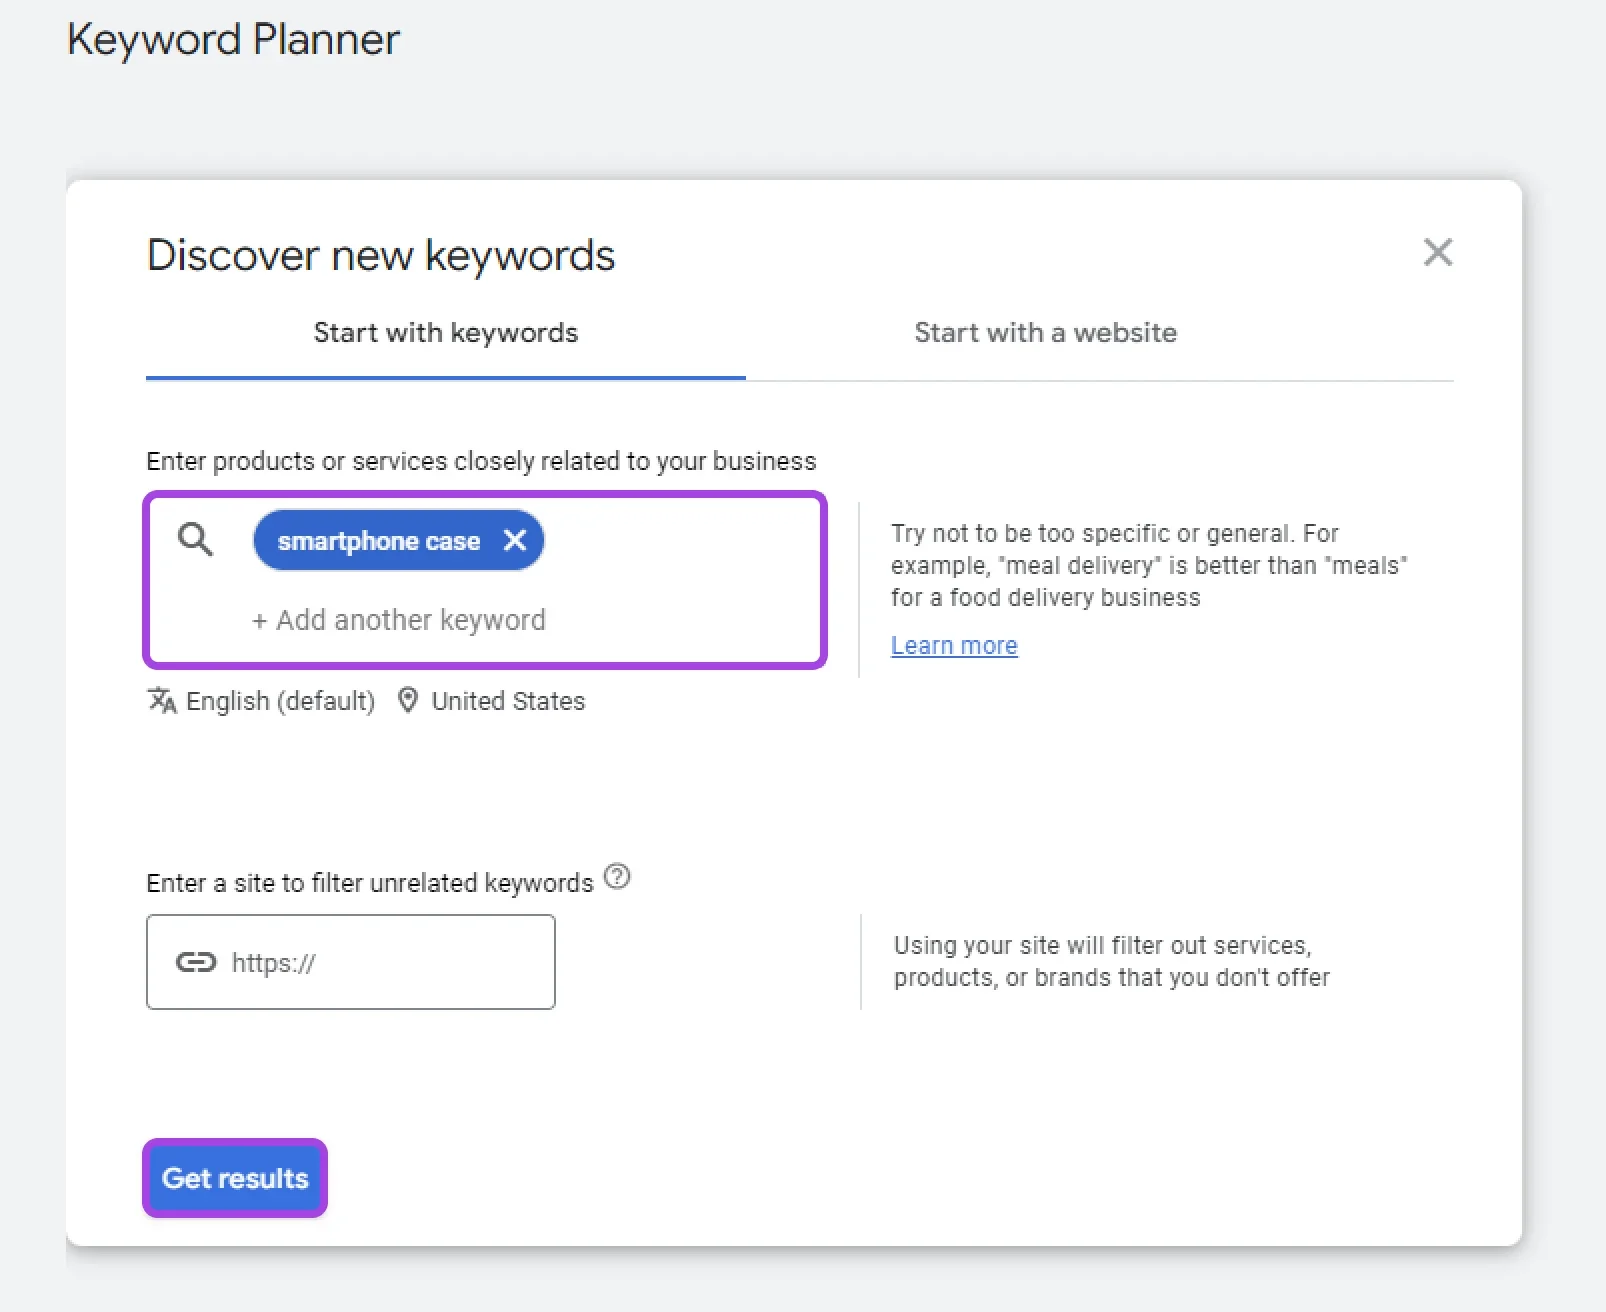Click 'Try not to be too specific' tip
This screenshot has height=1312, width=1606.
click(1149, 565)
